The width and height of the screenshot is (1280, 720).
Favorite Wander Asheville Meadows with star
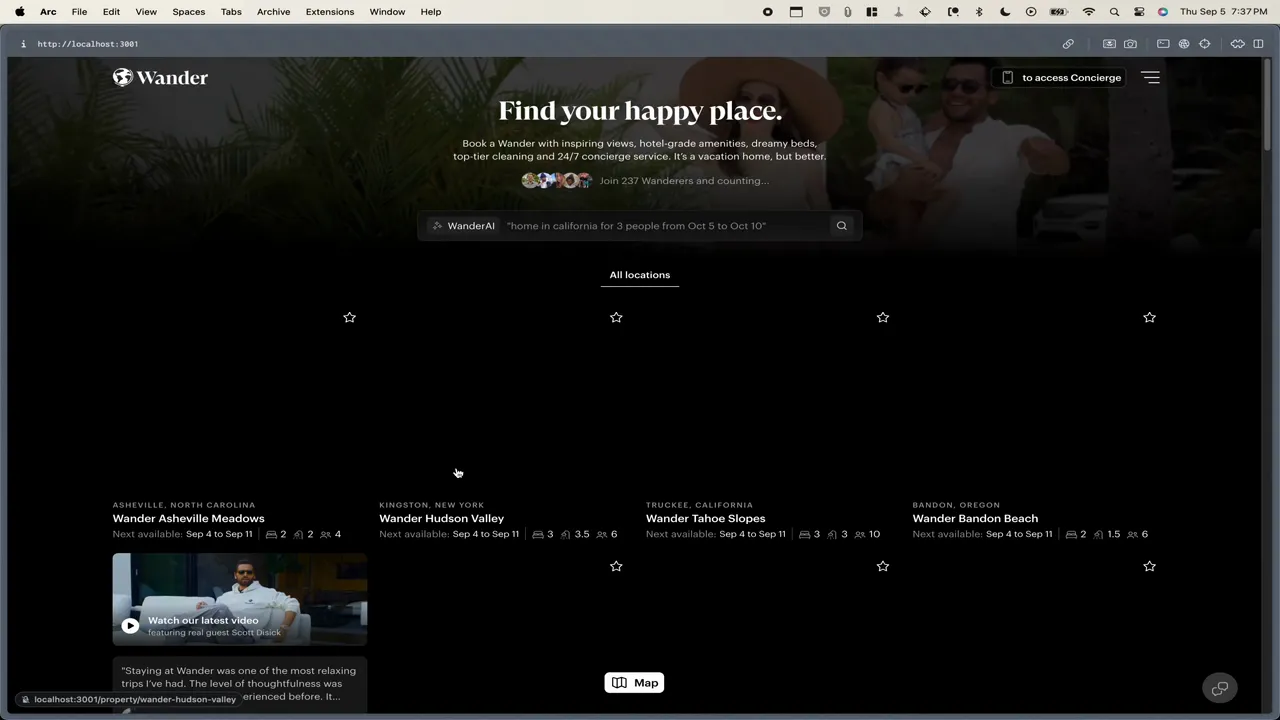click(x=349, y=317)
